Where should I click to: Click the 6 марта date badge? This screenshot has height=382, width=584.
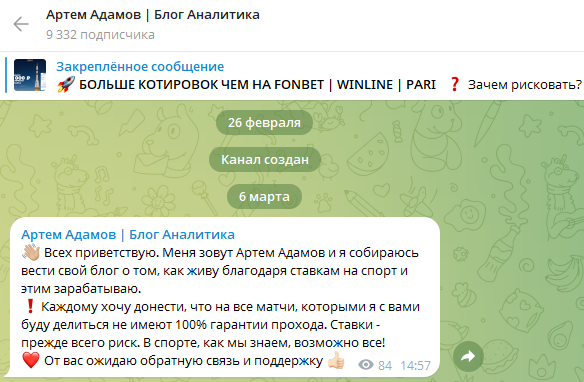pos(264,197)
